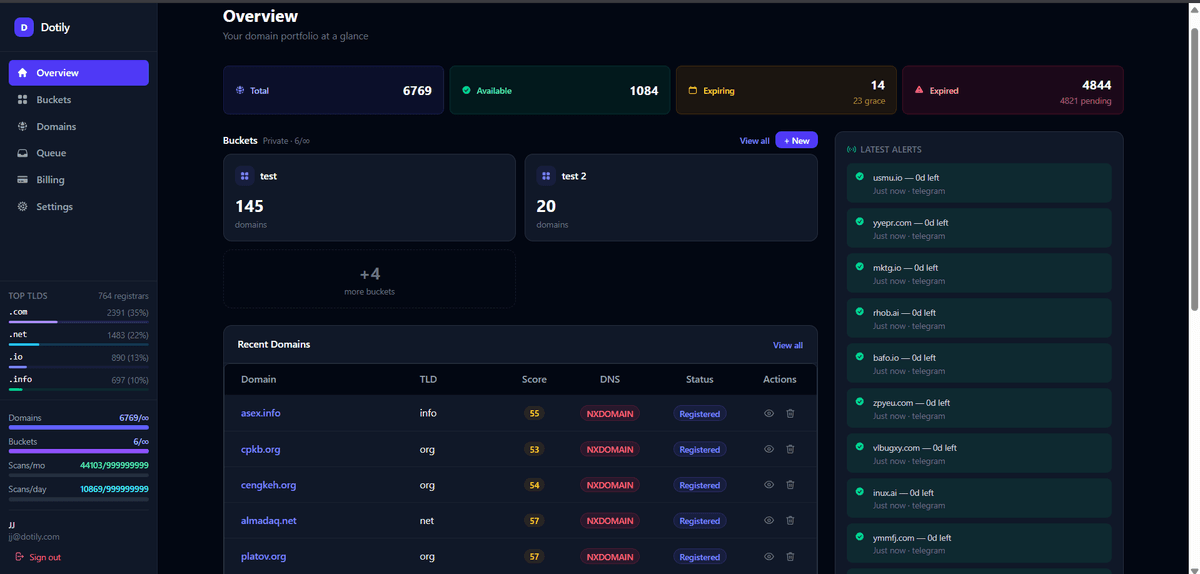Click the New bucket button
Screen dimensions: 1200x574
(x=796, y=141)
